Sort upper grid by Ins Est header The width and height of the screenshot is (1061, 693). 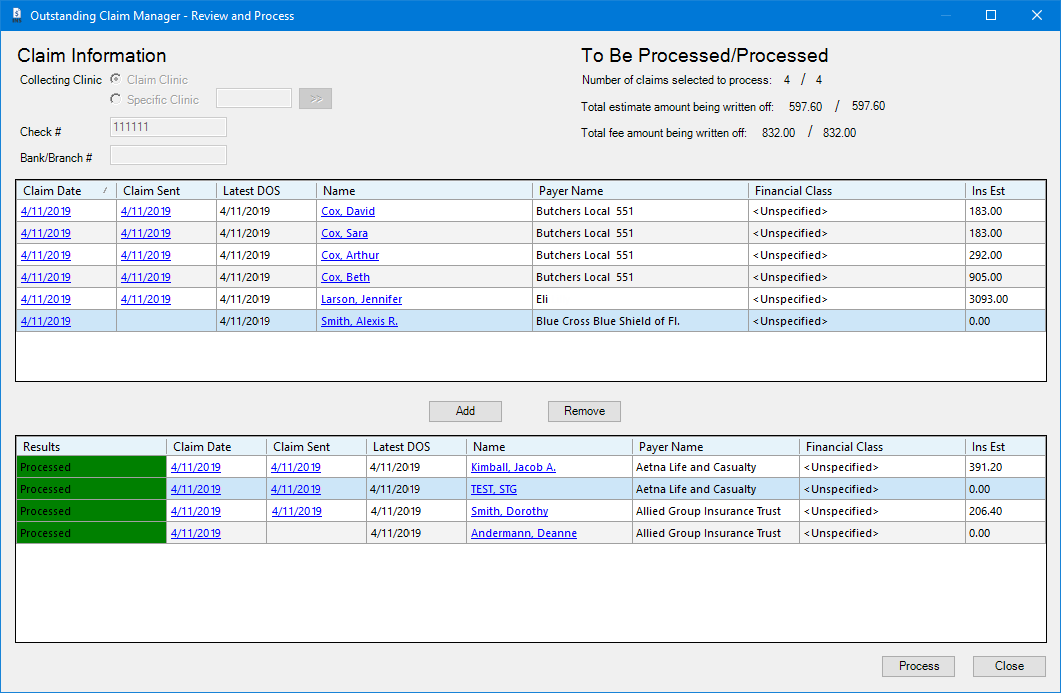click(x=1006, y=191)
